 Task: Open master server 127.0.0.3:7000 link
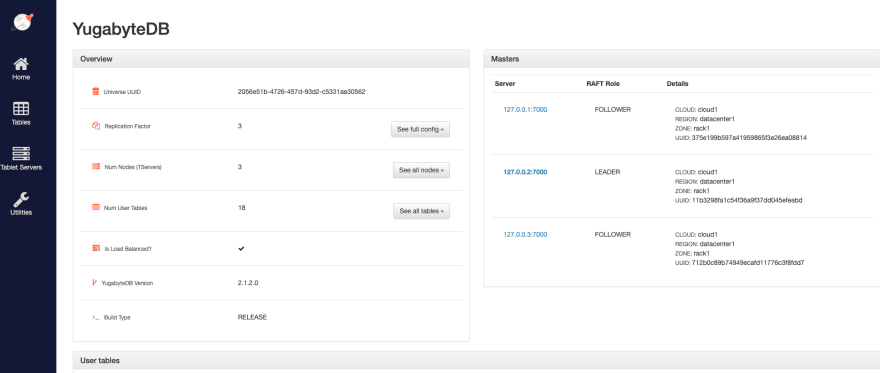(525, 234)
